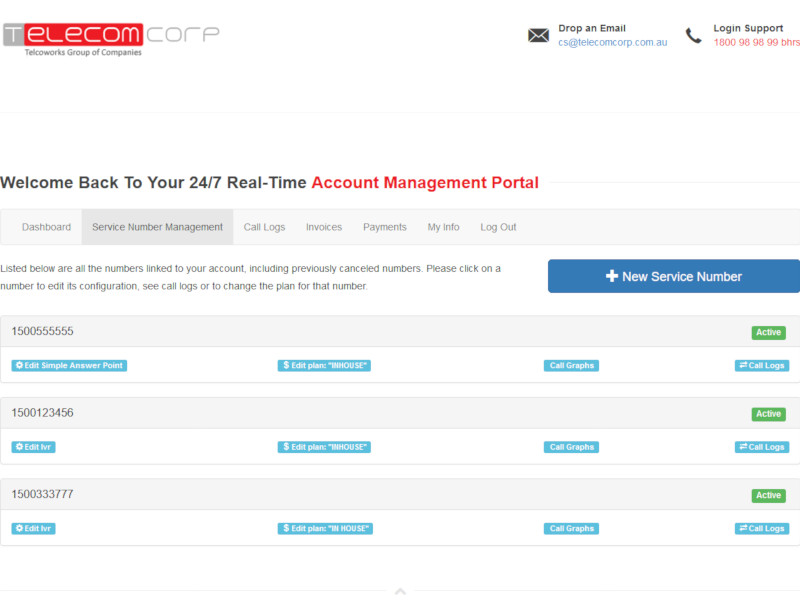Open the Call Logs tab
Viewport: 800px width, 600px height.
click(x=264, y=227)
